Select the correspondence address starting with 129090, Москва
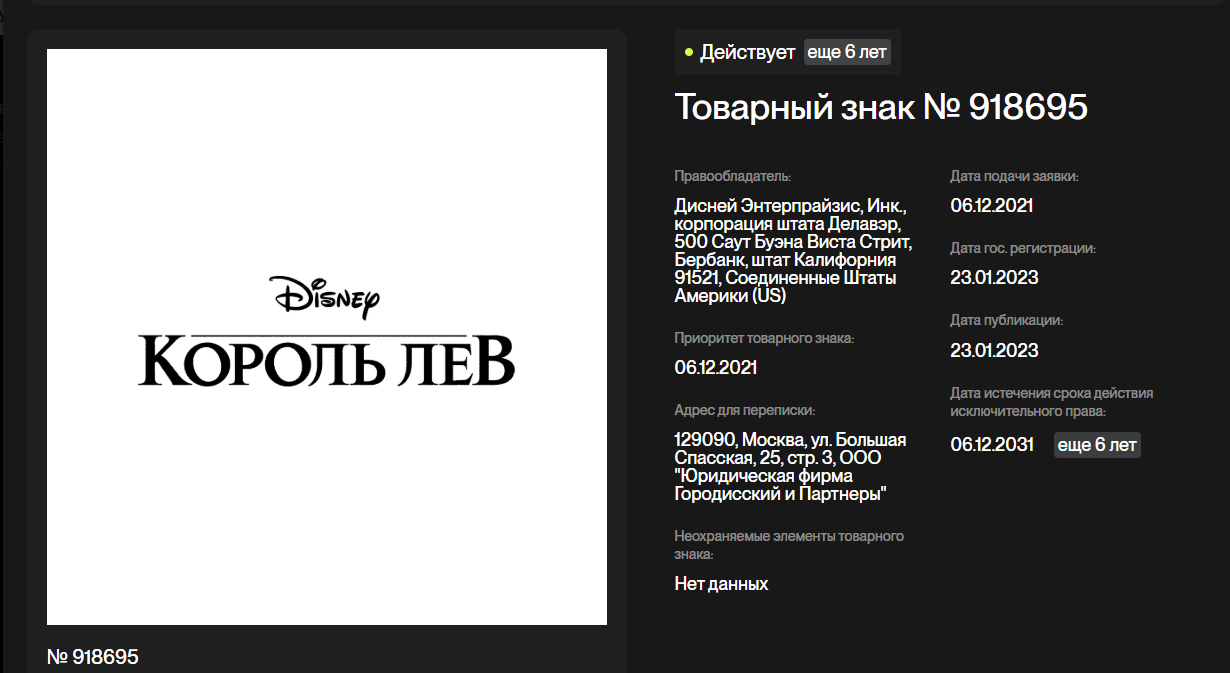This screenshot has width=1230, height=673. click(x=791, y=467)
